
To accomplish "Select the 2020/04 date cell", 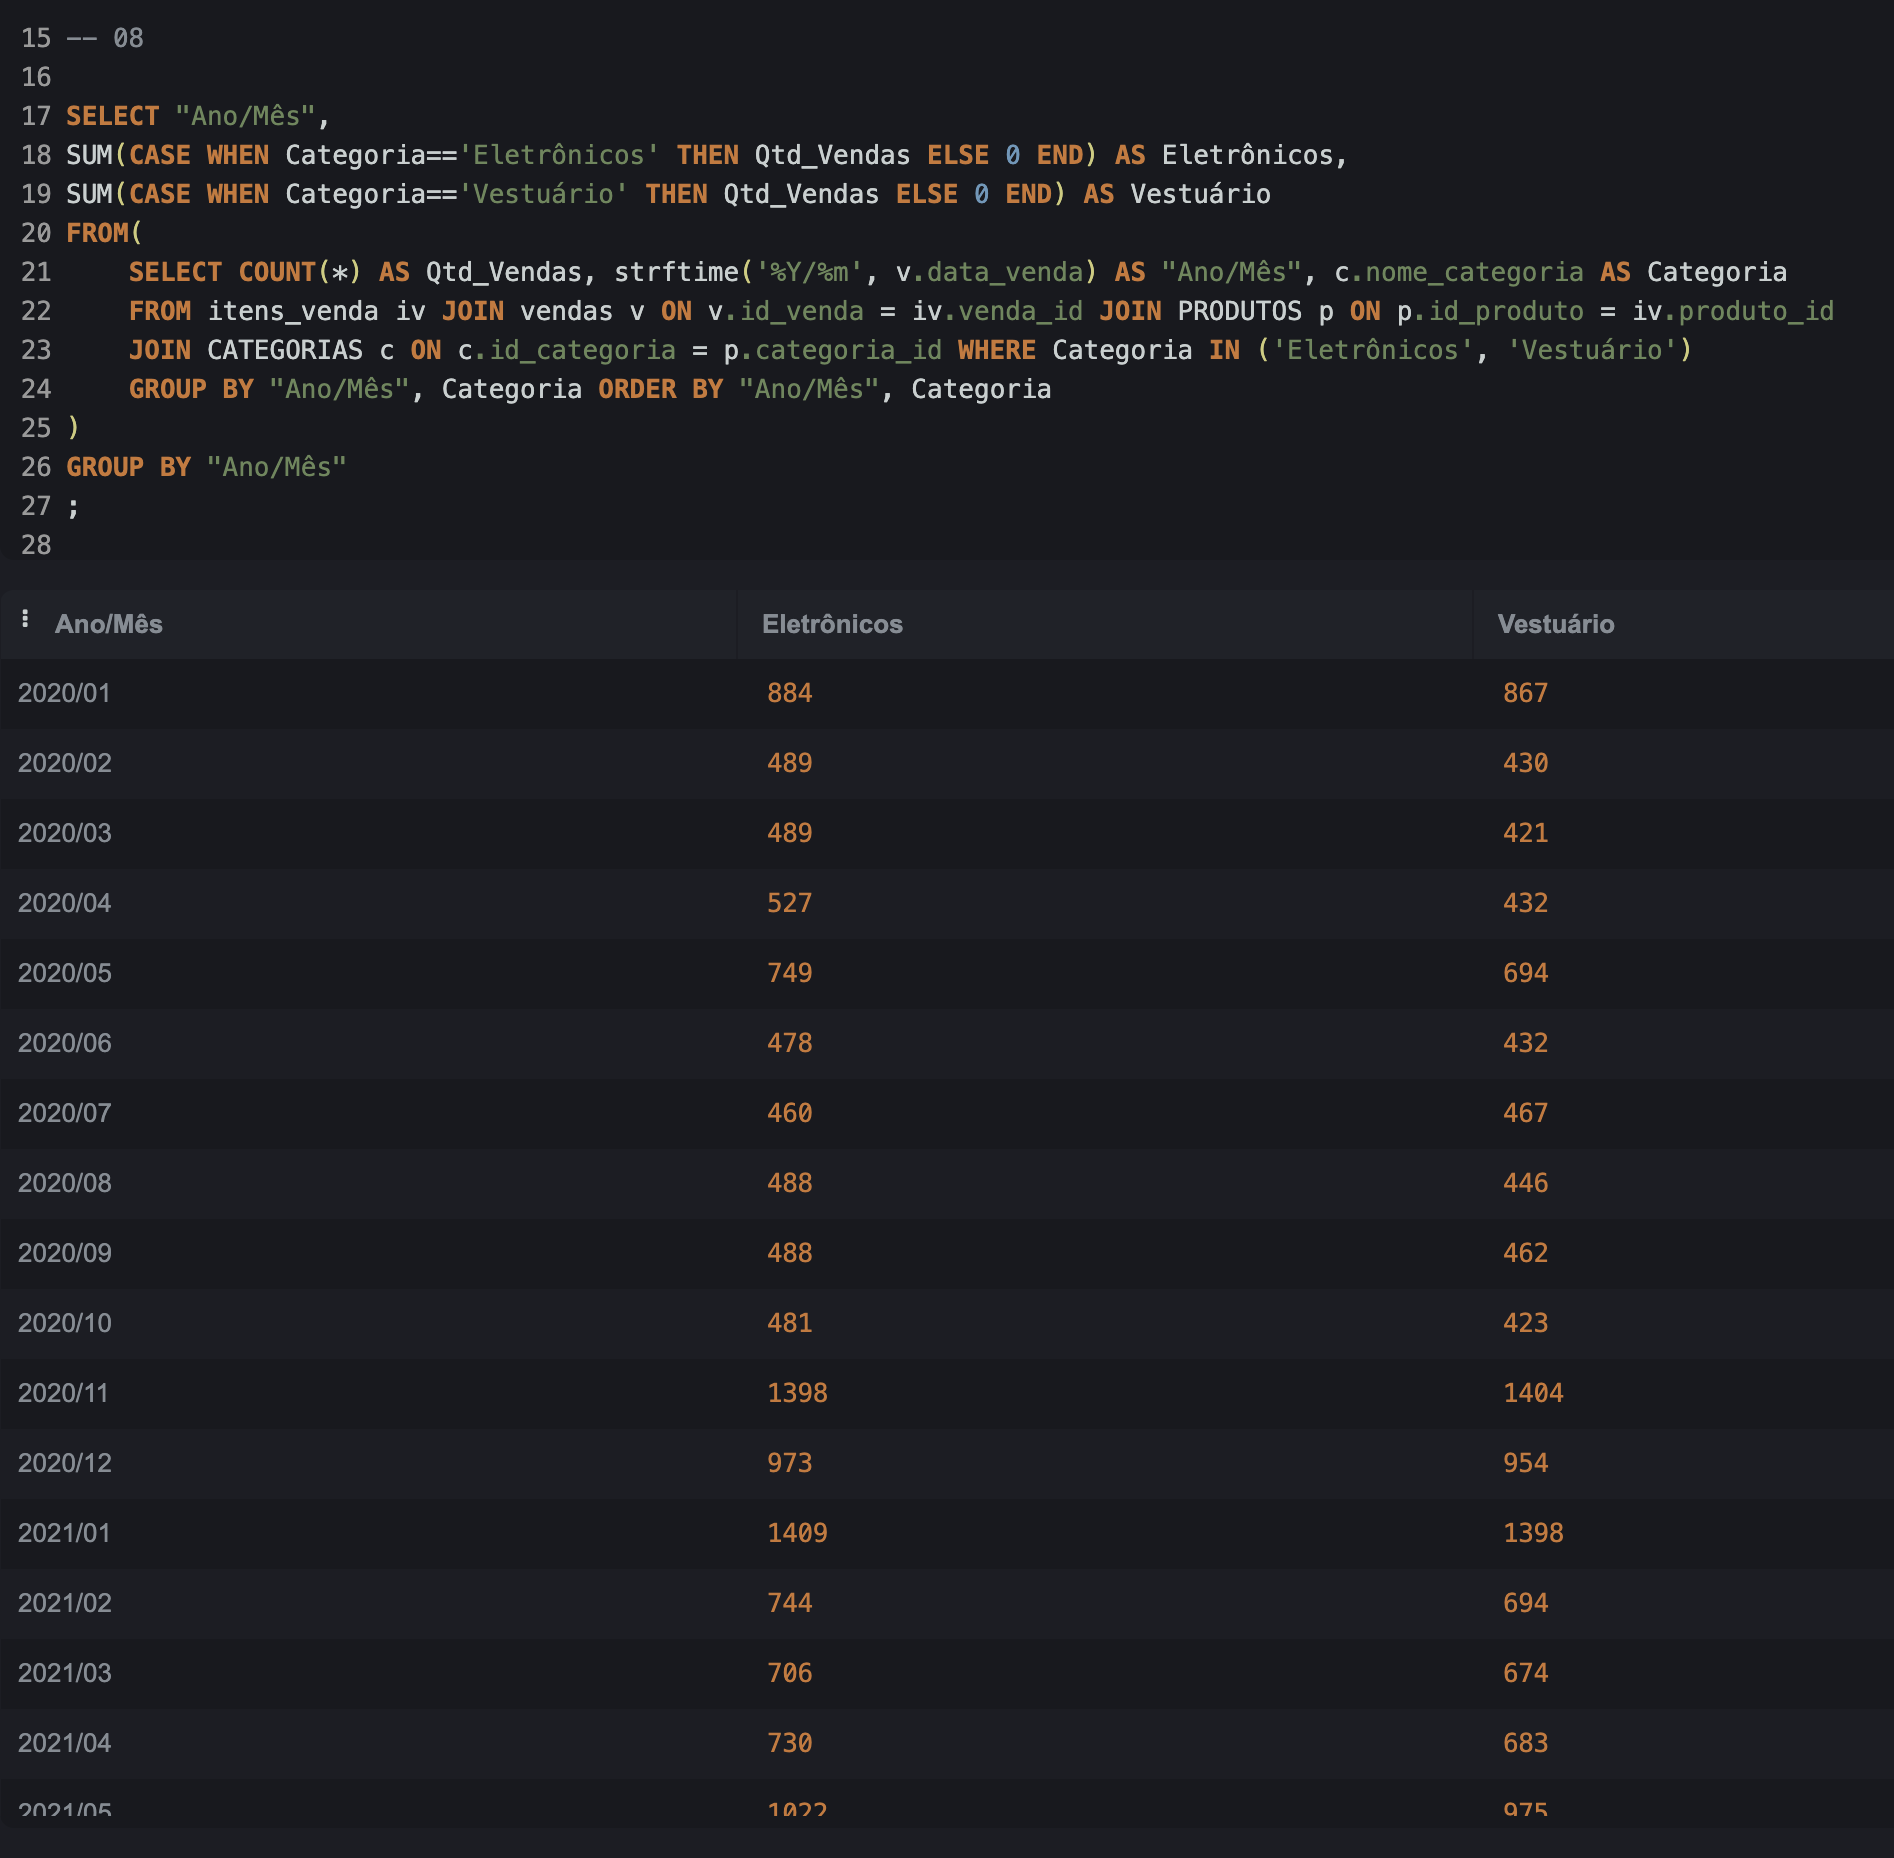I will [x=65, y=903].
